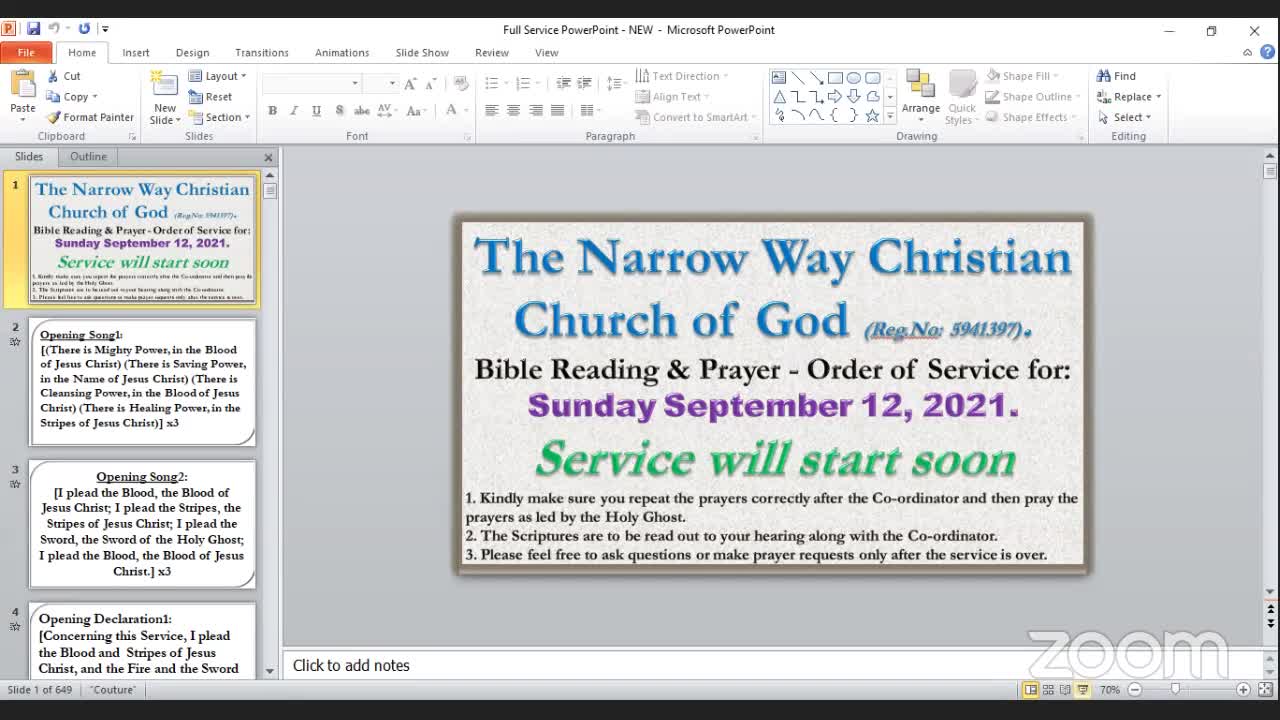
Task: Clear all formatting from selected text
Action: 460,84
